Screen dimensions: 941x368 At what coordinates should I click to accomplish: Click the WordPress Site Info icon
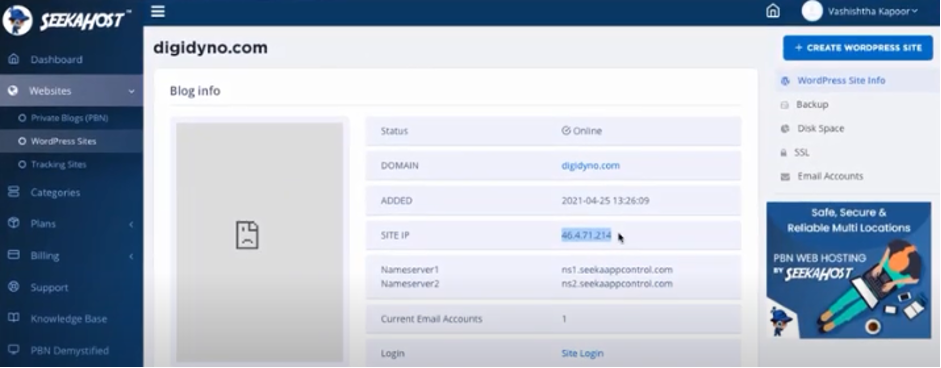point(785,81)
